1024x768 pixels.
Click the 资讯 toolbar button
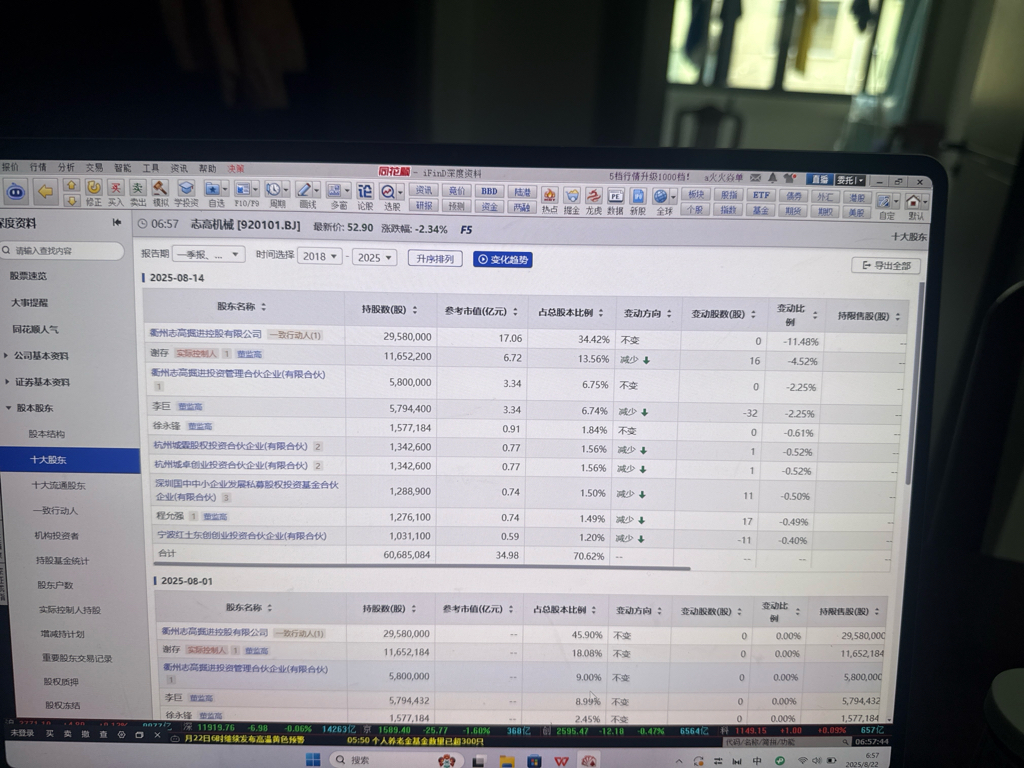click(x=424, y=190)
